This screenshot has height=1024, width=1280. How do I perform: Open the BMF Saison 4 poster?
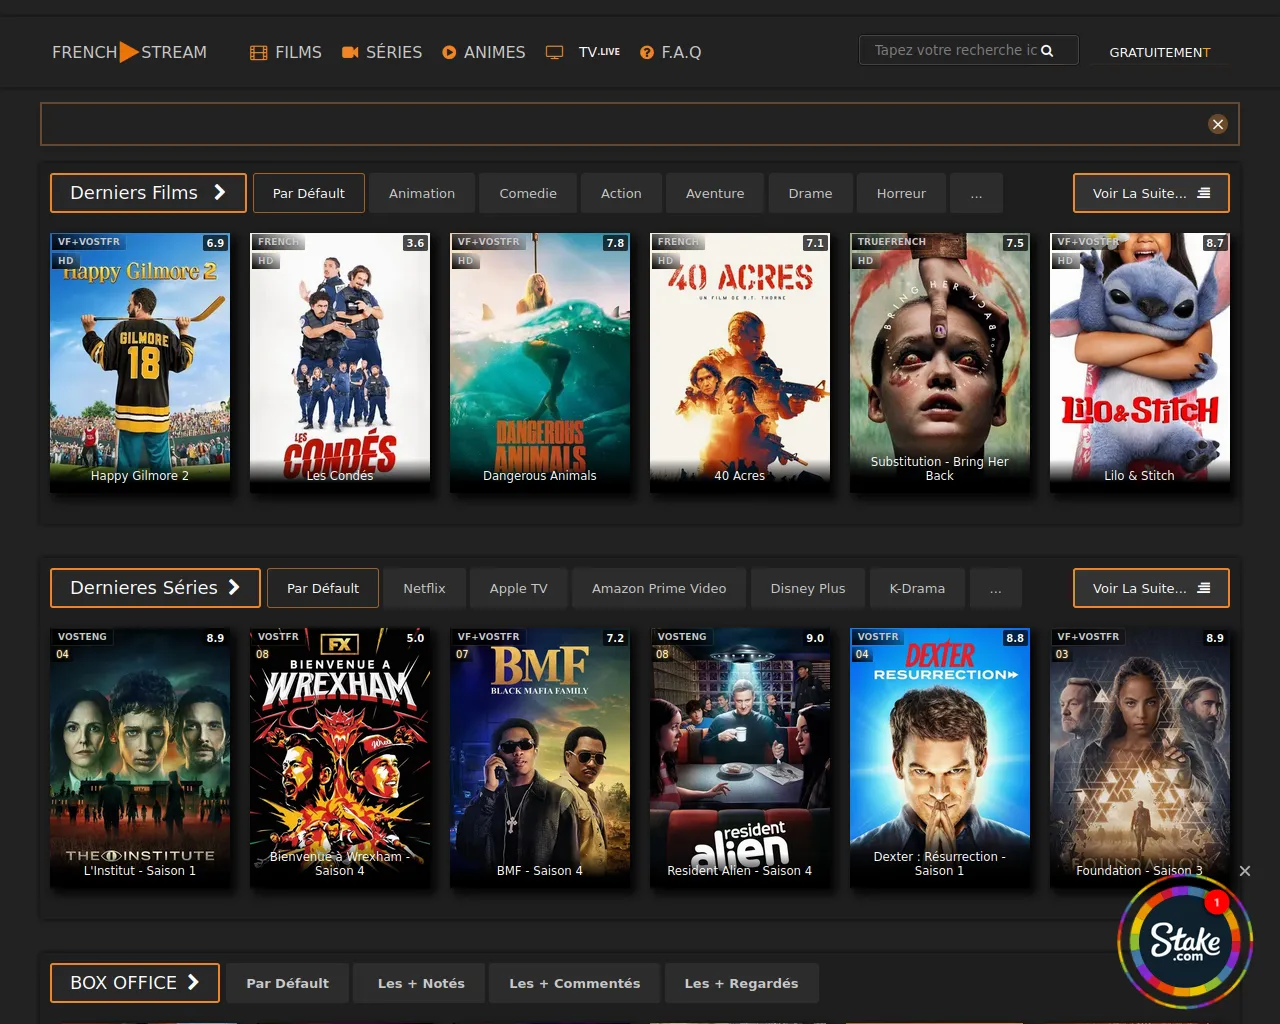(540, 758)
